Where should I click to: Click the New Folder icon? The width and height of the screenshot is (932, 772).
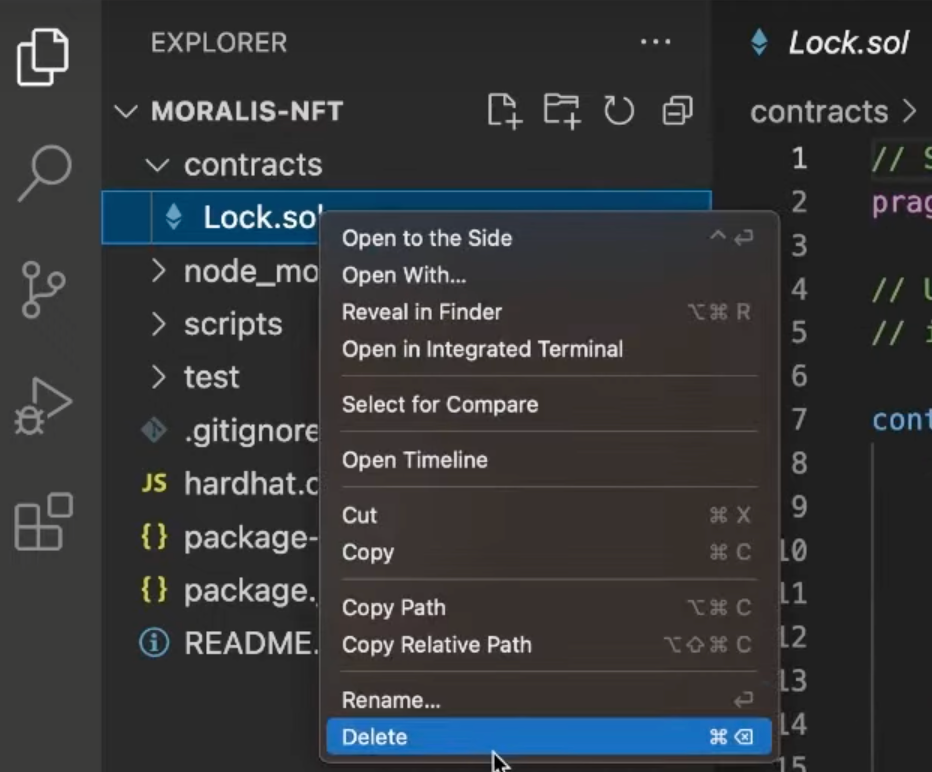pos(562,111)
